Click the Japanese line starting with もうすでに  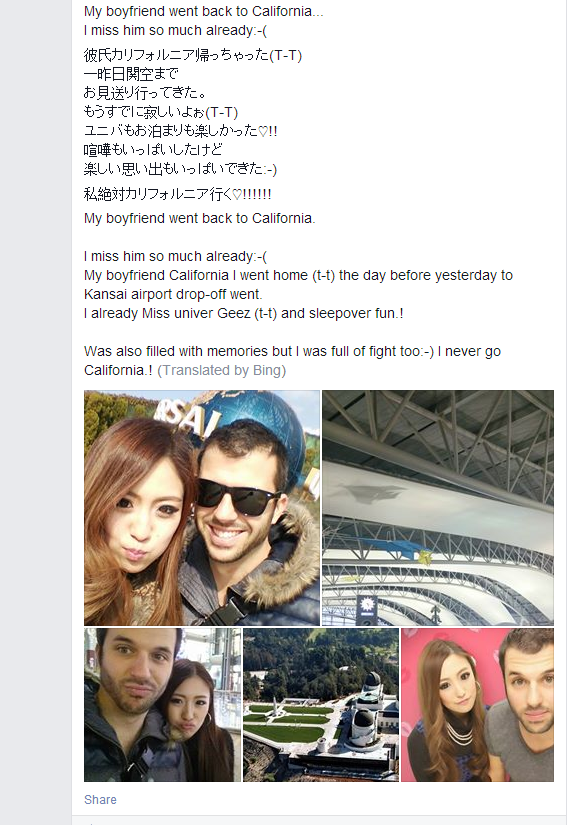coord(161,112)
